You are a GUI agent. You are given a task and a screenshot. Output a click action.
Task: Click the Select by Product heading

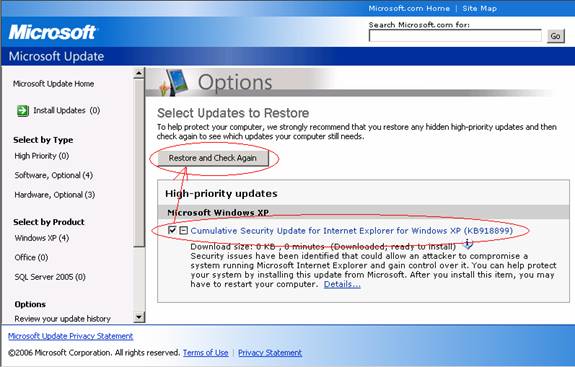click(49, 222)
